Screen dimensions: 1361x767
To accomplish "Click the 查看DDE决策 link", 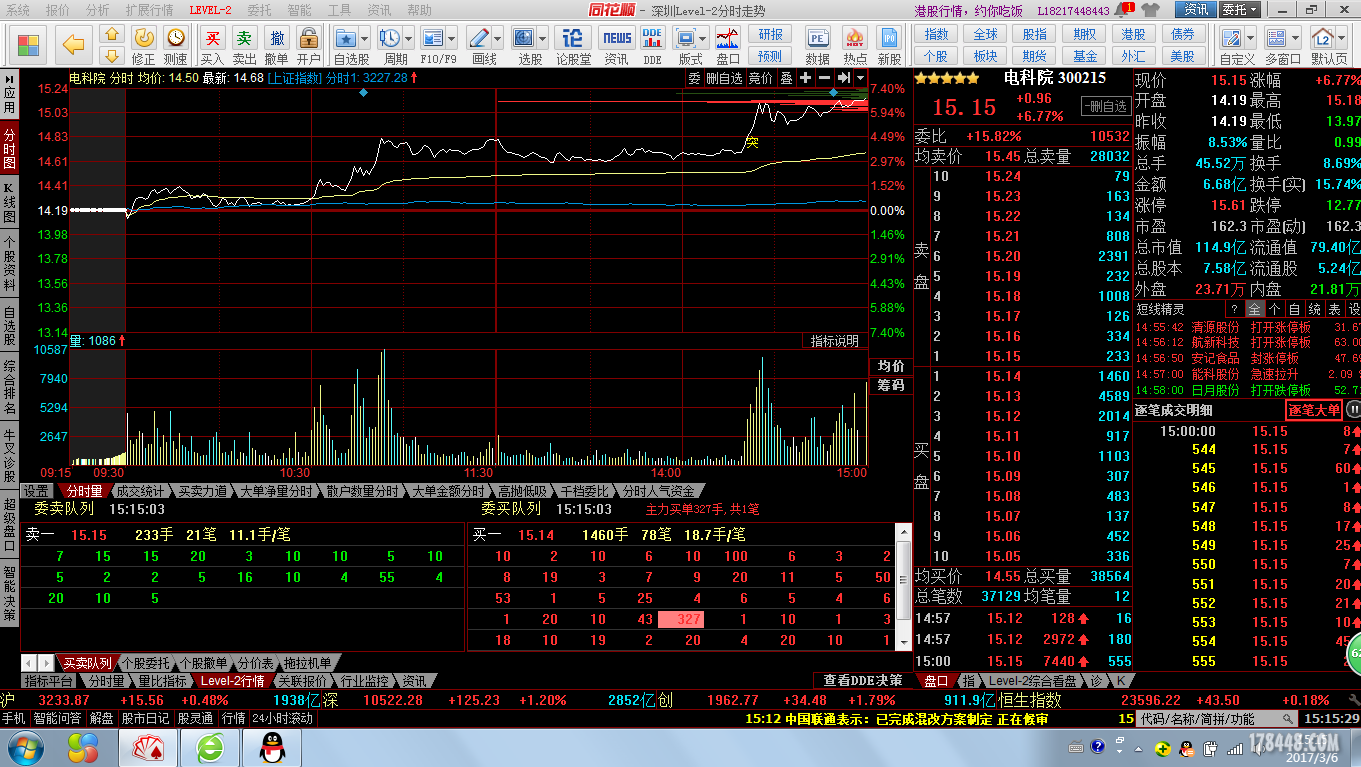I will pyautogui.click(x=862, y=681).
